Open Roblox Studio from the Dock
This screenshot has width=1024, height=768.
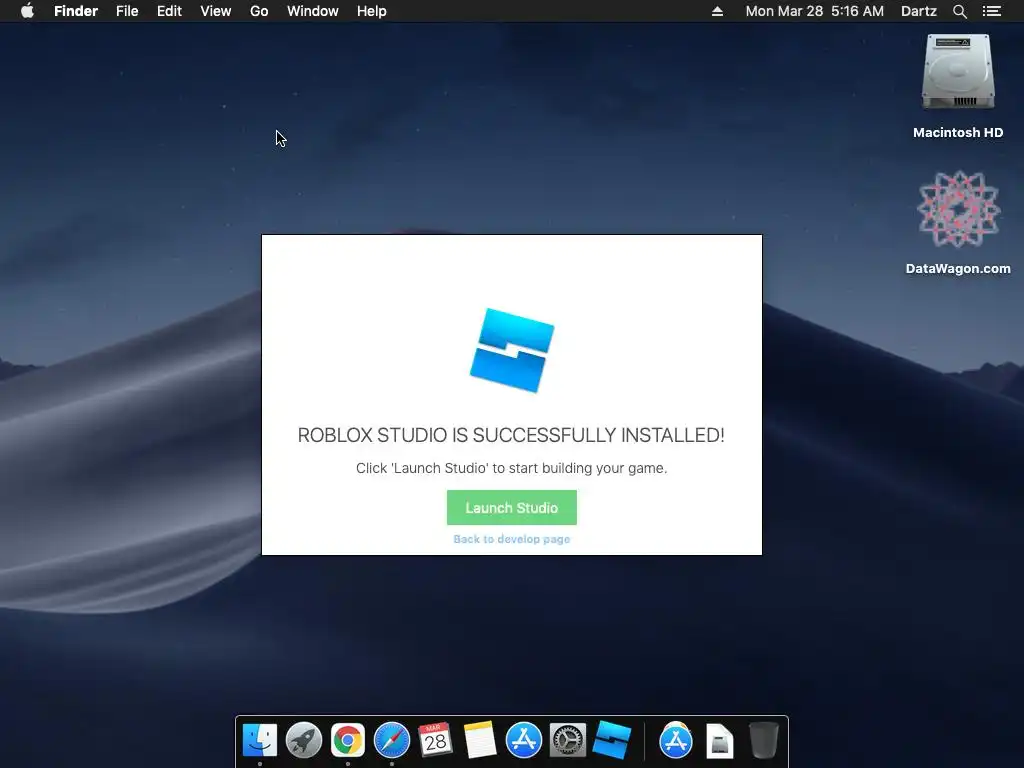612,740
